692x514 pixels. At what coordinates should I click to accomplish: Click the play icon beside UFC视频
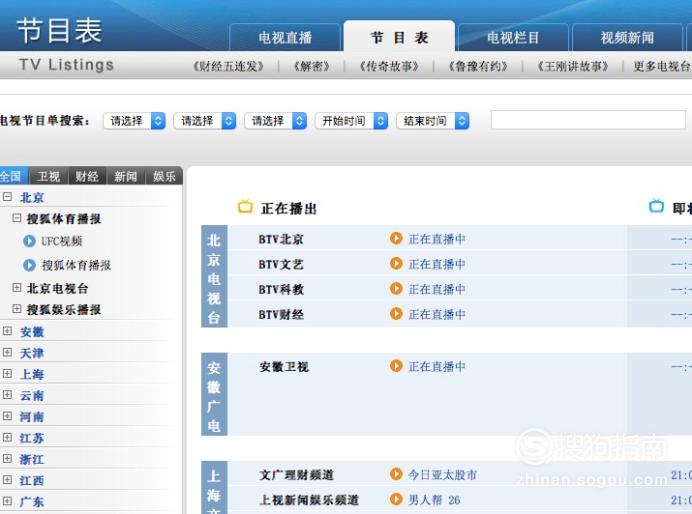(30, 241)
